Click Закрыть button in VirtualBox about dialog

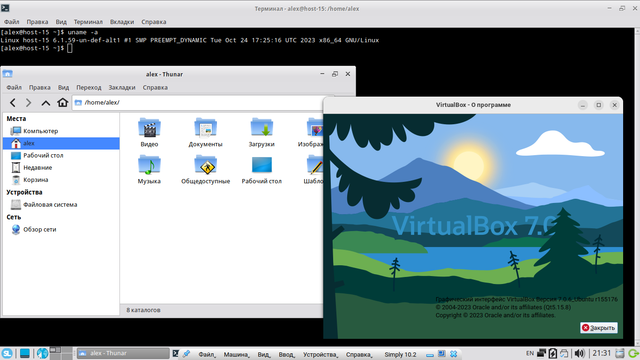[x=599, y=328]
